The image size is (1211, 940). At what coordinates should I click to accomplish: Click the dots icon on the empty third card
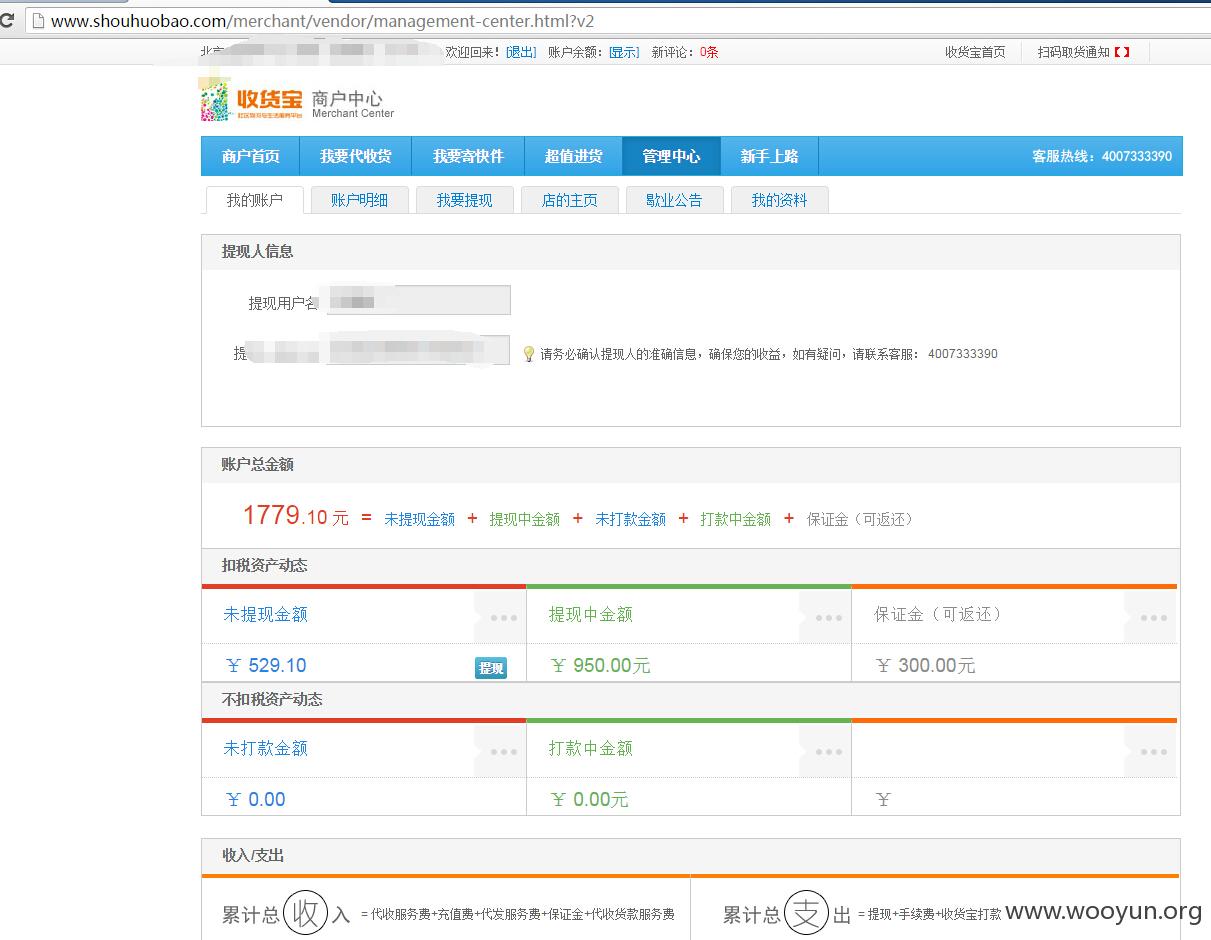click(x=1153, y=752)
